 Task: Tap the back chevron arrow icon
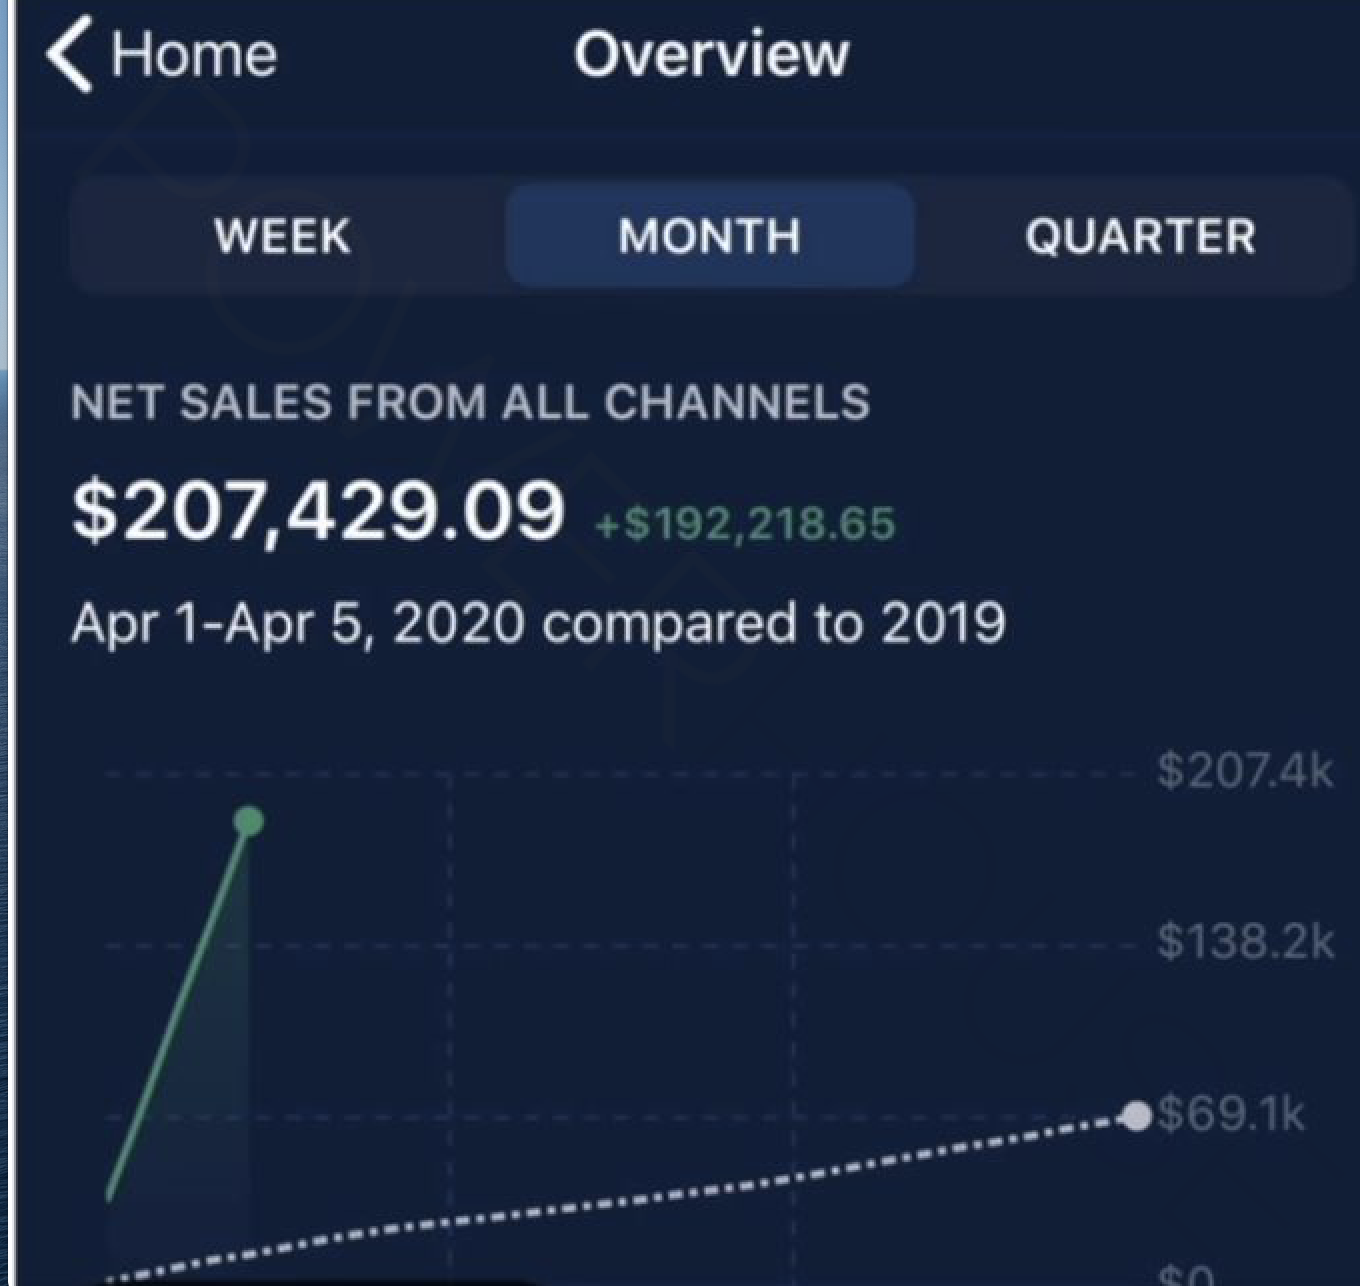point(68,56)
